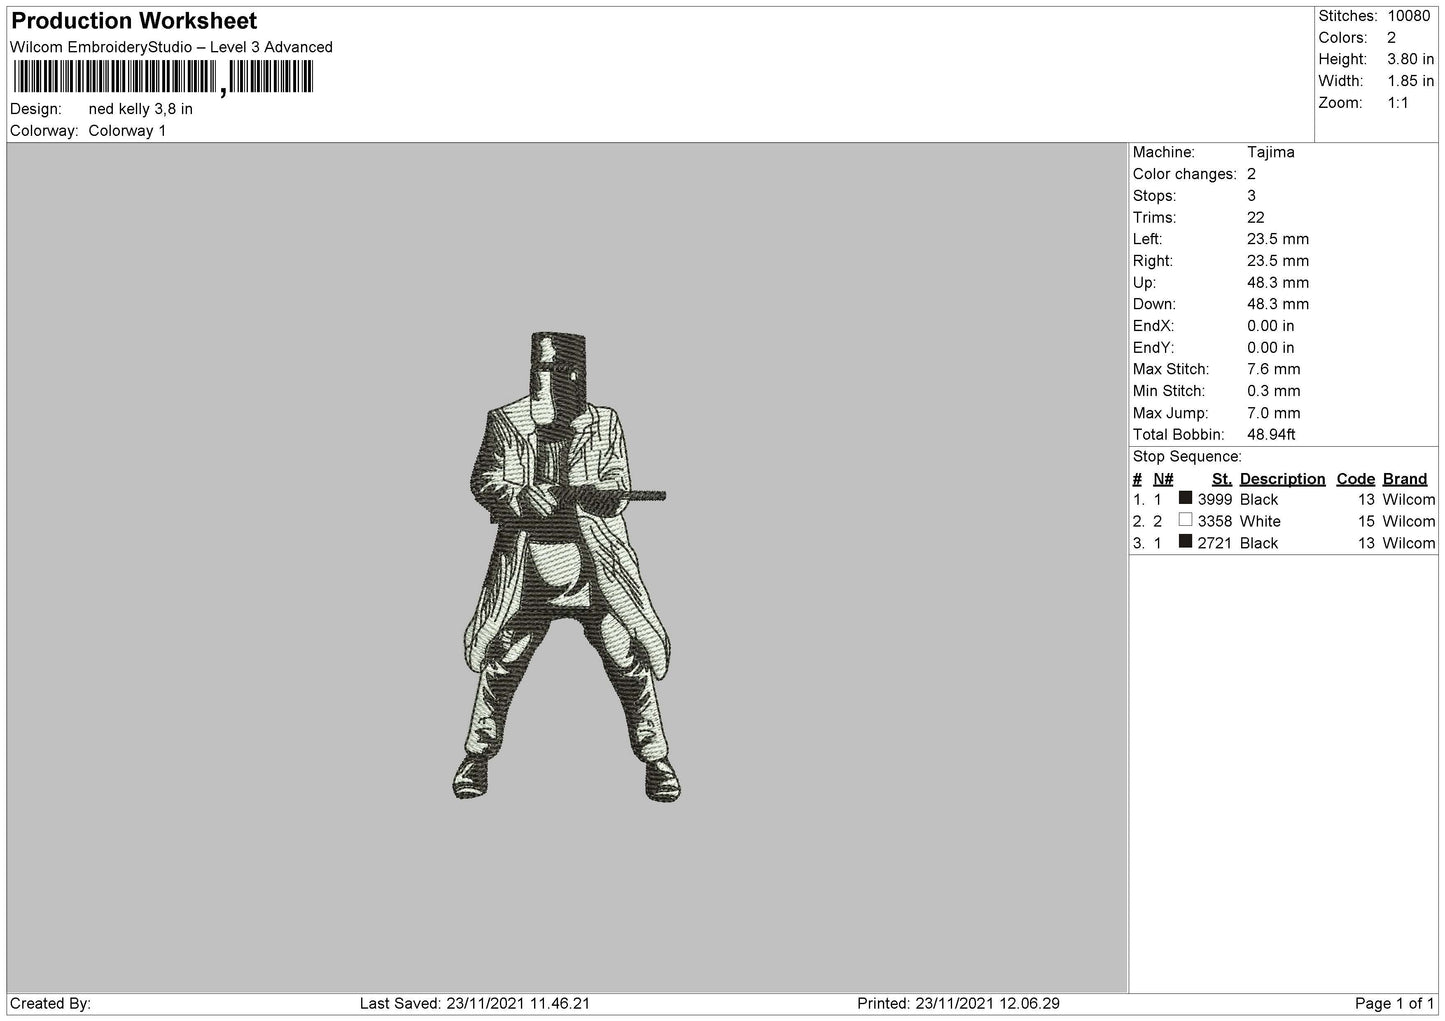Click the White description in row 2
This screenshot has height=1021, width=1445.
pyautogui.click(x=1260, y=522)
